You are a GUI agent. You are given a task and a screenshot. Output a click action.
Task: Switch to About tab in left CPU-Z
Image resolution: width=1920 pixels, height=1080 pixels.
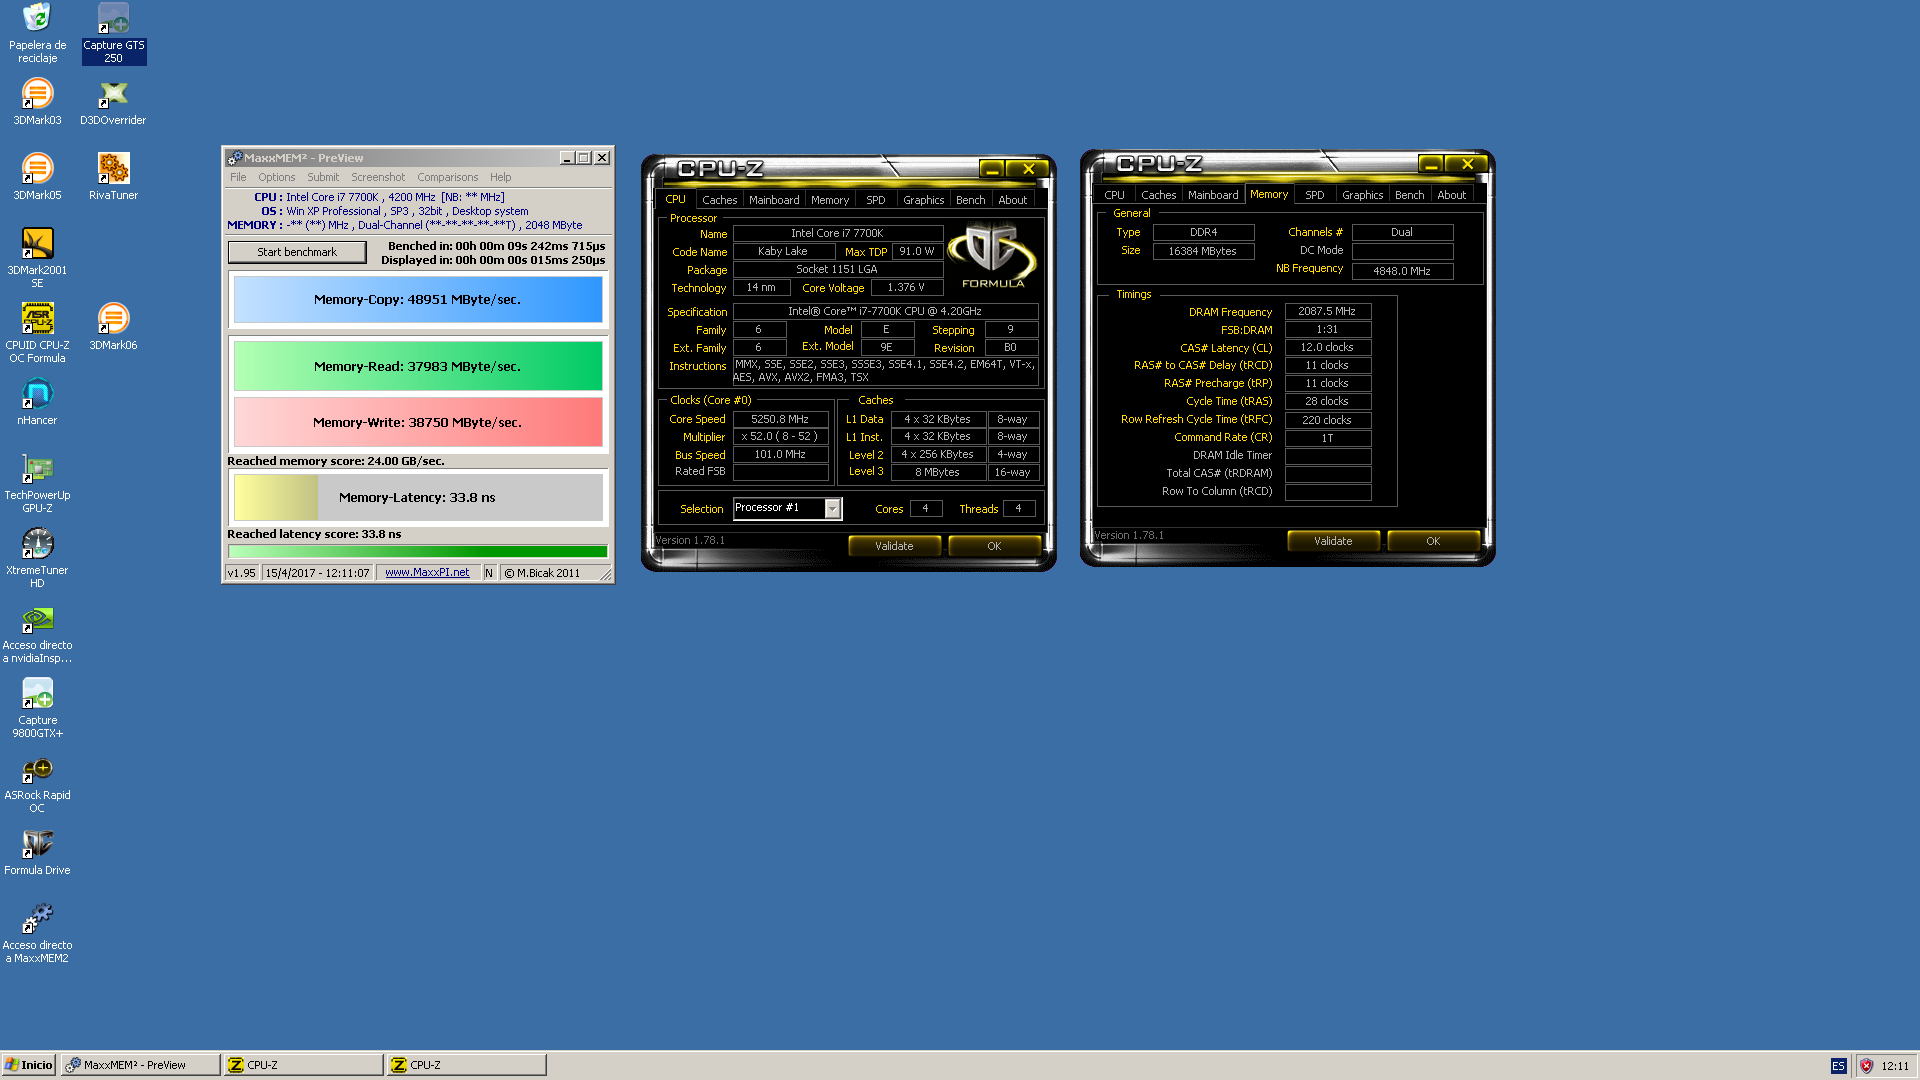tap(1013, 200)
